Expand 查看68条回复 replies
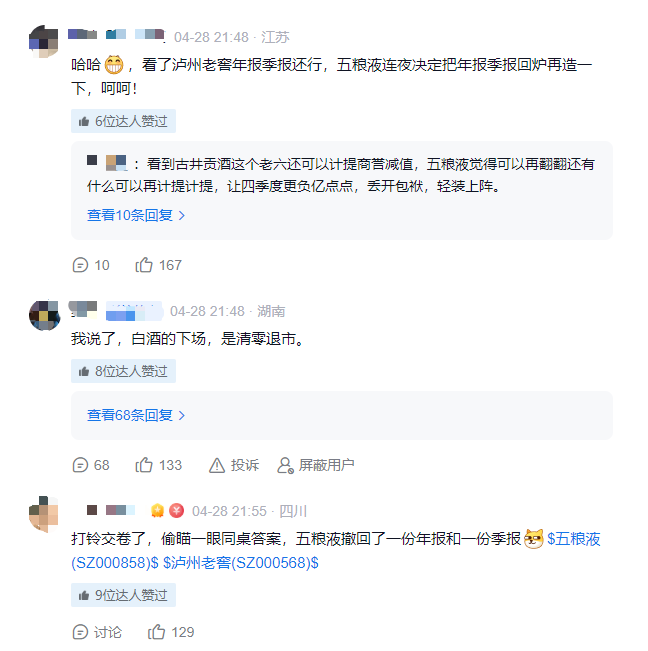Image resolution: width=648 pixels, height=651 pixels. [x=136, y=415]
